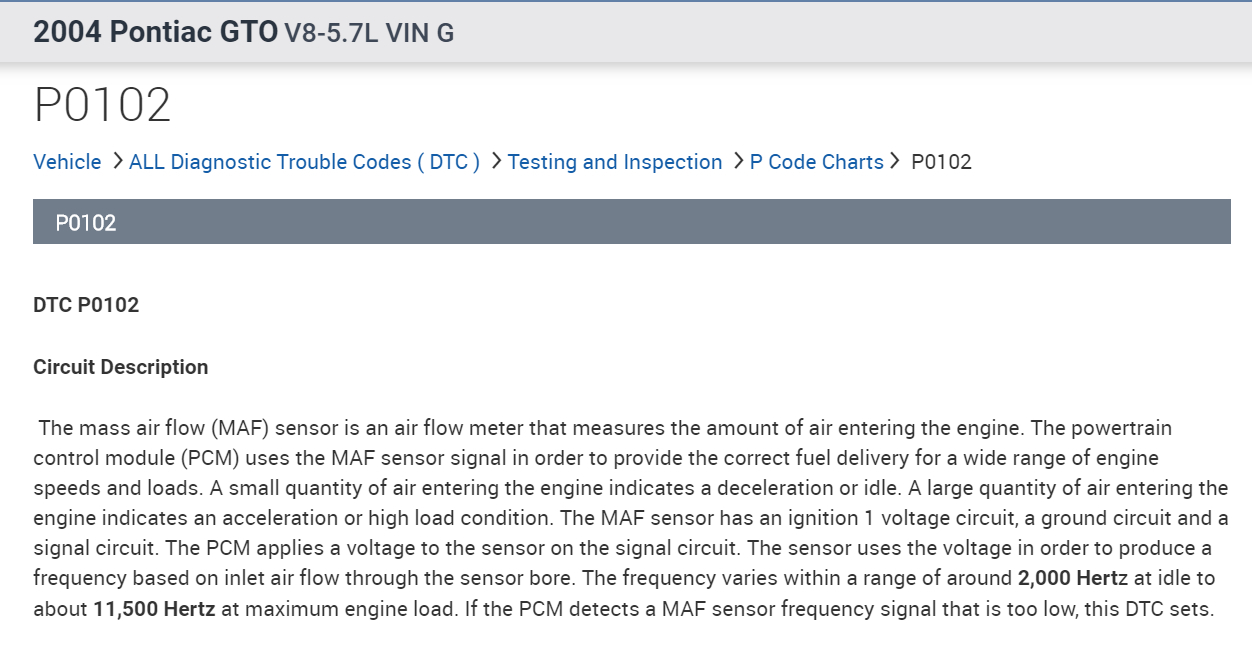1252x664 pixels.
Task: Click the chevron right after Vehicle
Action: pyautogui.click(x=117, y=161)
